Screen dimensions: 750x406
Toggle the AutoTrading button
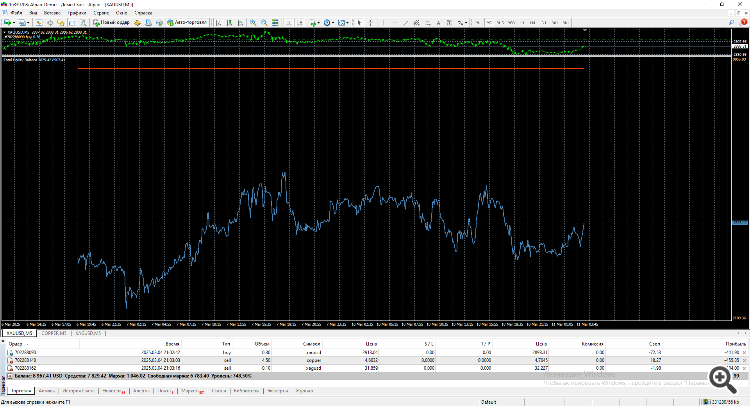(187, 22)
